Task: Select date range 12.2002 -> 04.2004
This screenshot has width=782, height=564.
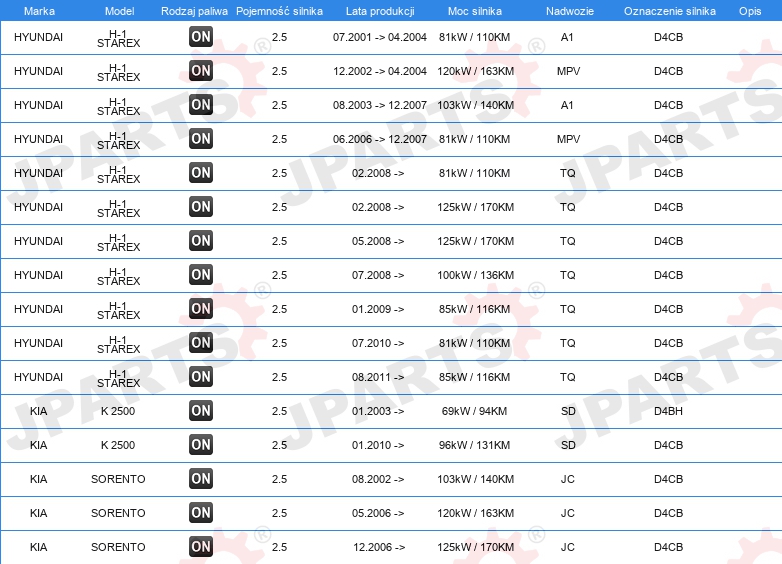Action: [380, 71]
